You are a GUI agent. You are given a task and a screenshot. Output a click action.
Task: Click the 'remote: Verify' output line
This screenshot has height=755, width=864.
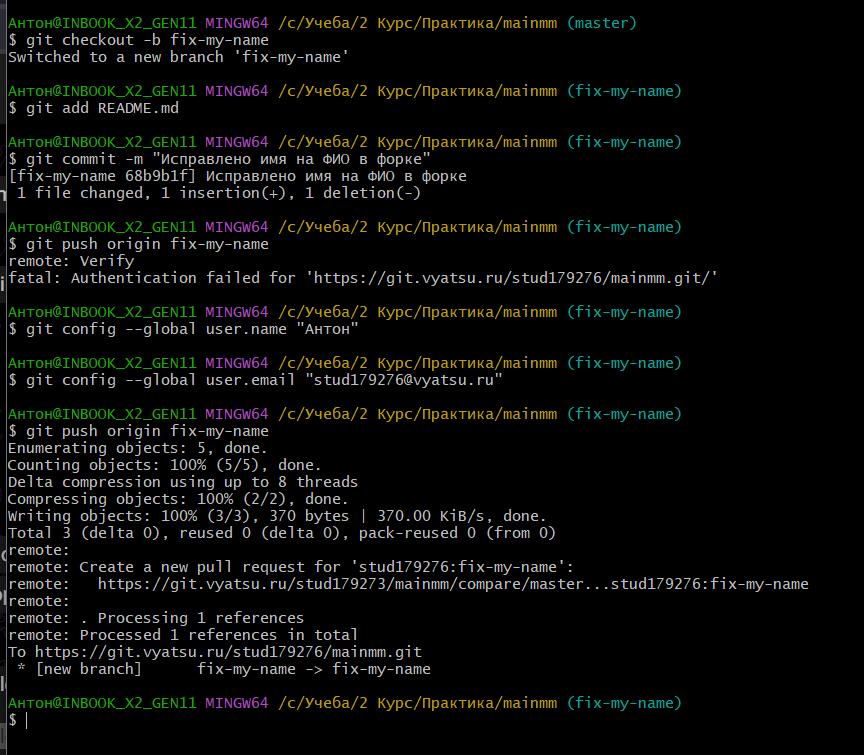point(70,261)
